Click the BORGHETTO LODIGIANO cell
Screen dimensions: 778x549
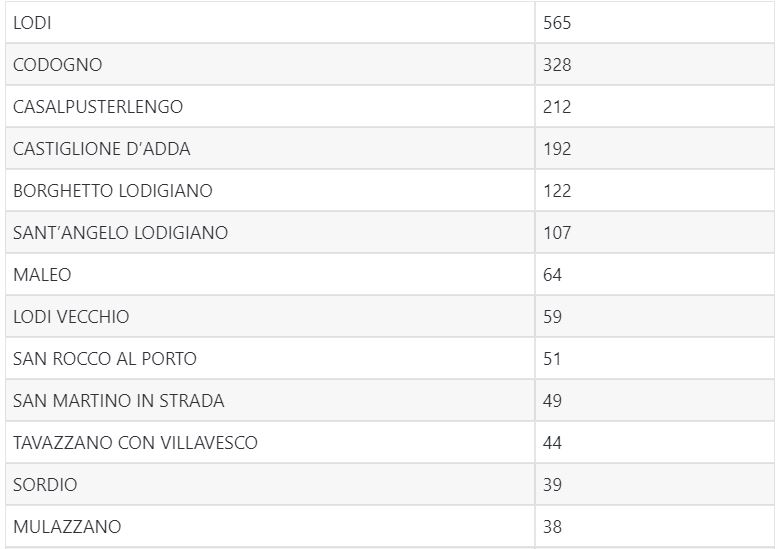(113, 191)
